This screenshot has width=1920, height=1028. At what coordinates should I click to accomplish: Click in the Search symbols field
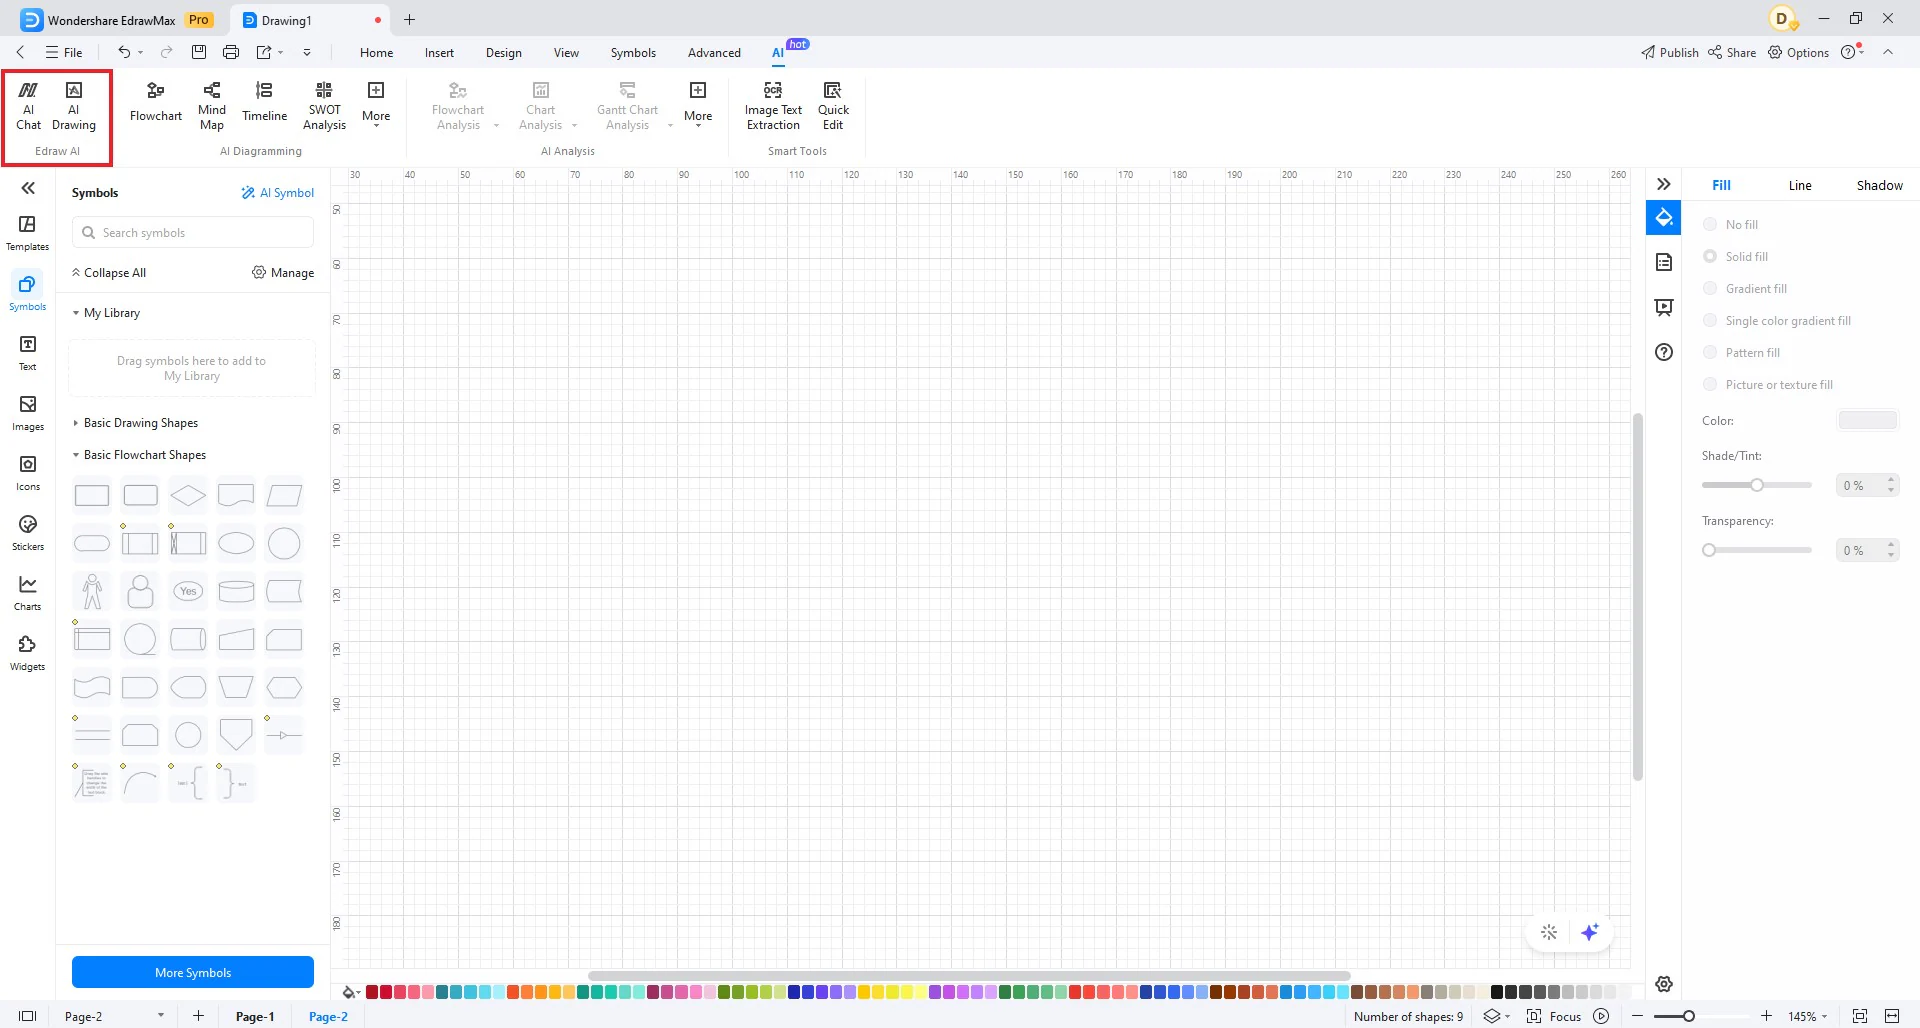click(x=193, y=233)
